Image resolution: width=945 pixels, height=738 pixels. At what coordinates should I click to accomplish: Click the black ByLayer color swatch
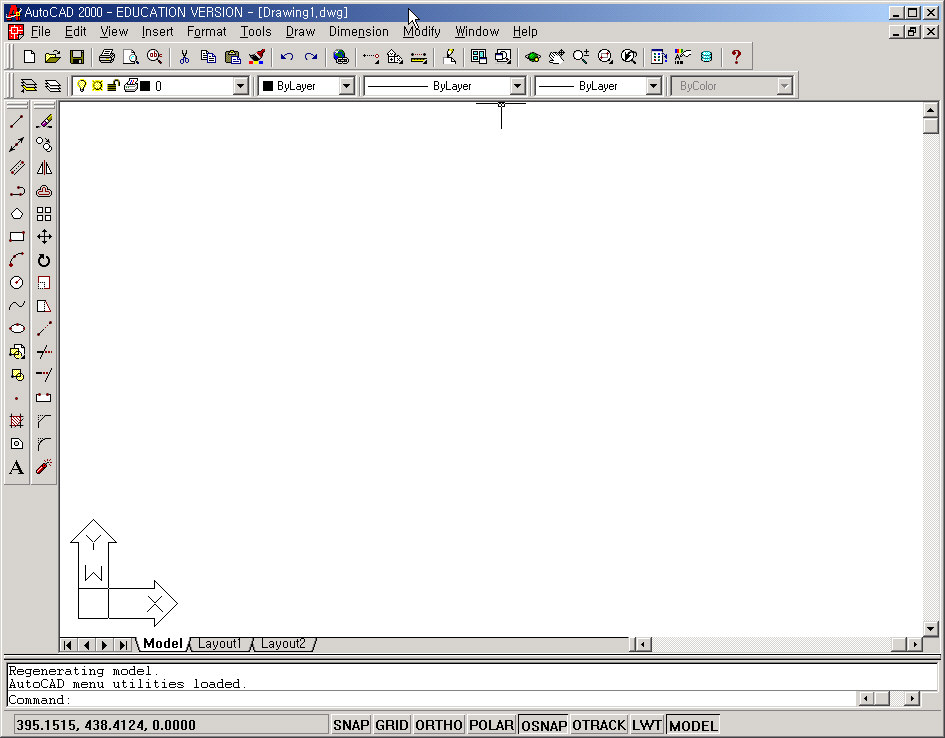[x=268, y=86]
